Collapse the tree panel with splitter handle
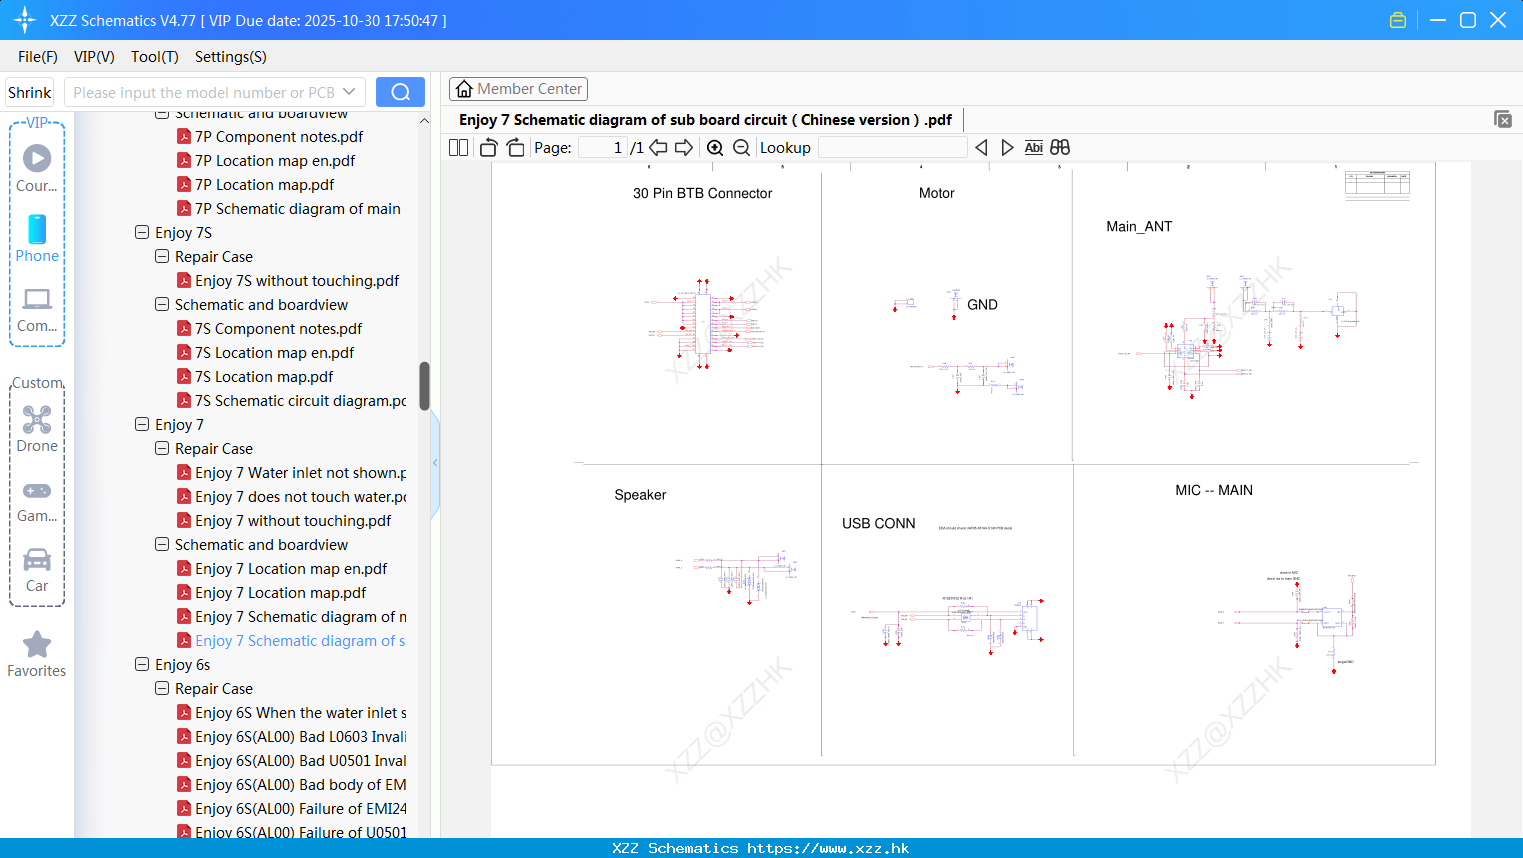This screenshot has height=858, width=1523. 435,462
